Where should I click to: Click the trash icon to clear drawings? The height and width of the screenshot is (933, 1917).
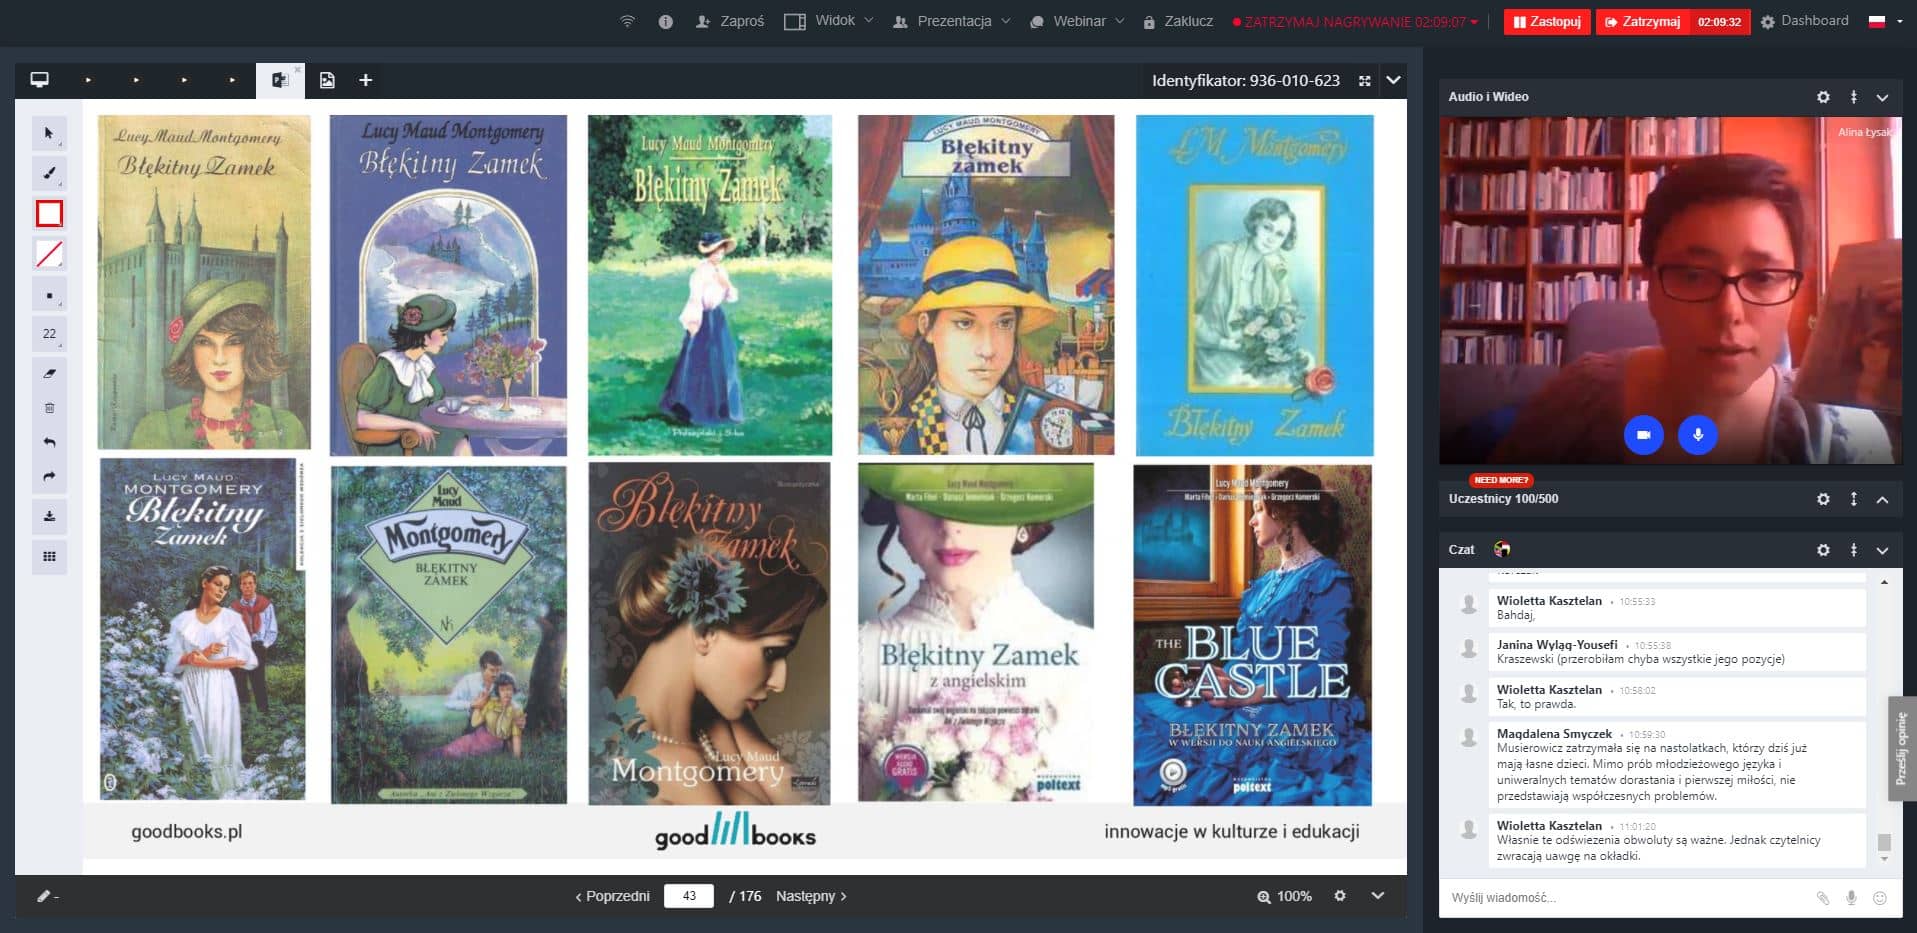(49, 408)
